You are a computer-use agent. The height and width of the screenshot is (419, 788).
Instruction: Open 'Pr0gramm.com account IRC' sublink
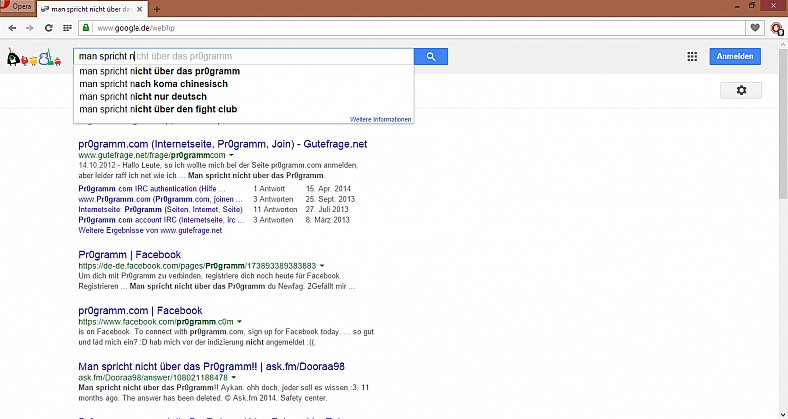[161, 220]
